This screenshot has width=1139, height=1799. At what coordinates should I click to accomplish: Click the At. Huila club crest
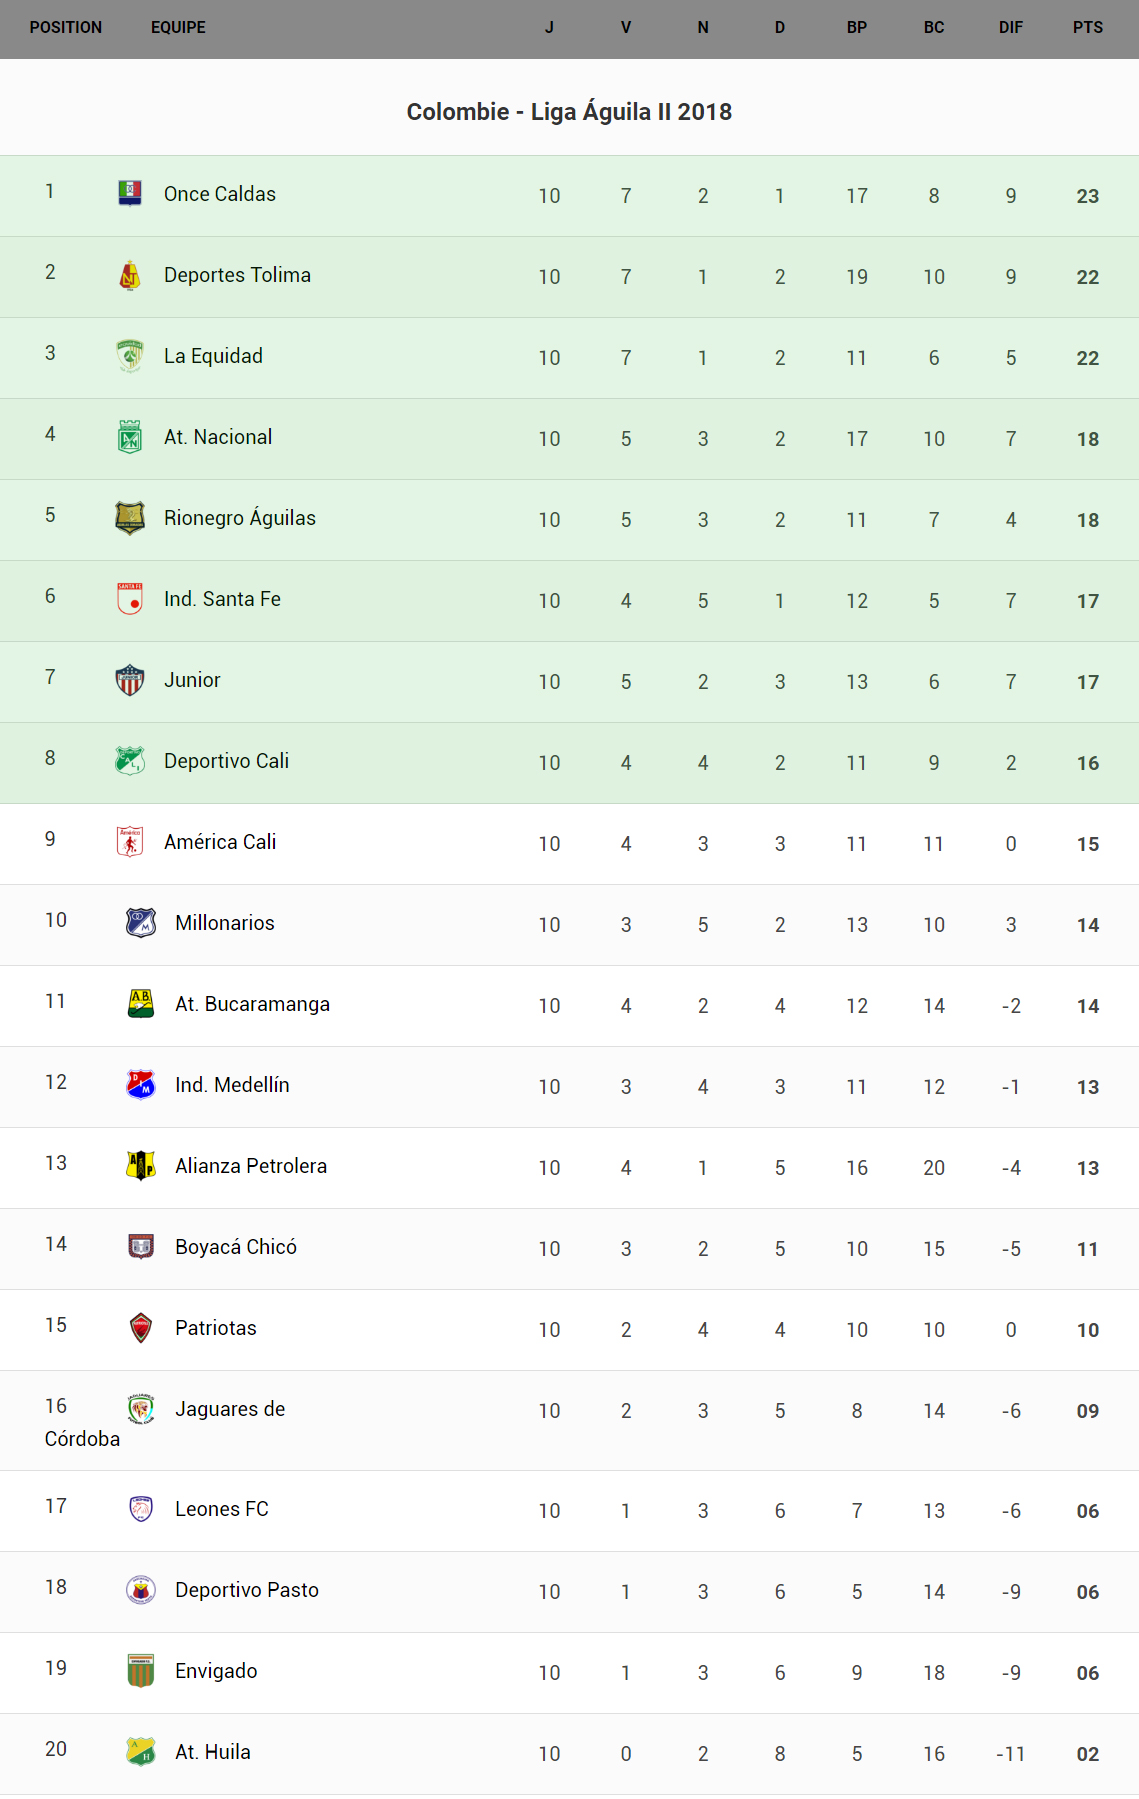coord(141,1752)
